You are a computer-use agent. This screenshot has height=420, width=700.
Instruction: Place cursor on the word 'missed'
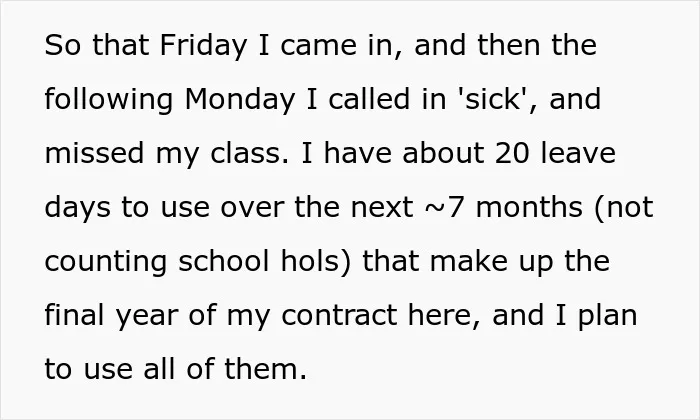[94, 153]
